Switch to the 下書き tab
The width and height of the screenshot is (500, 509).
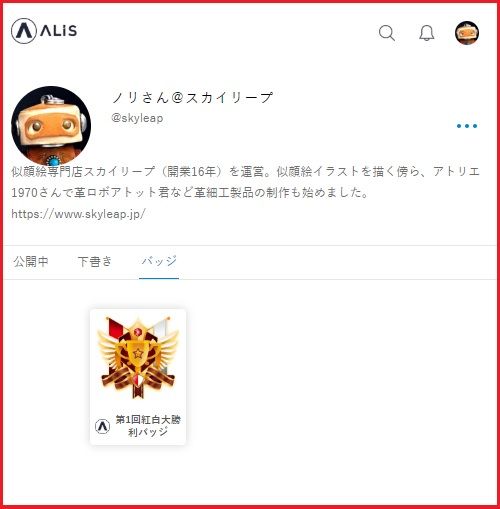(95, 261)
